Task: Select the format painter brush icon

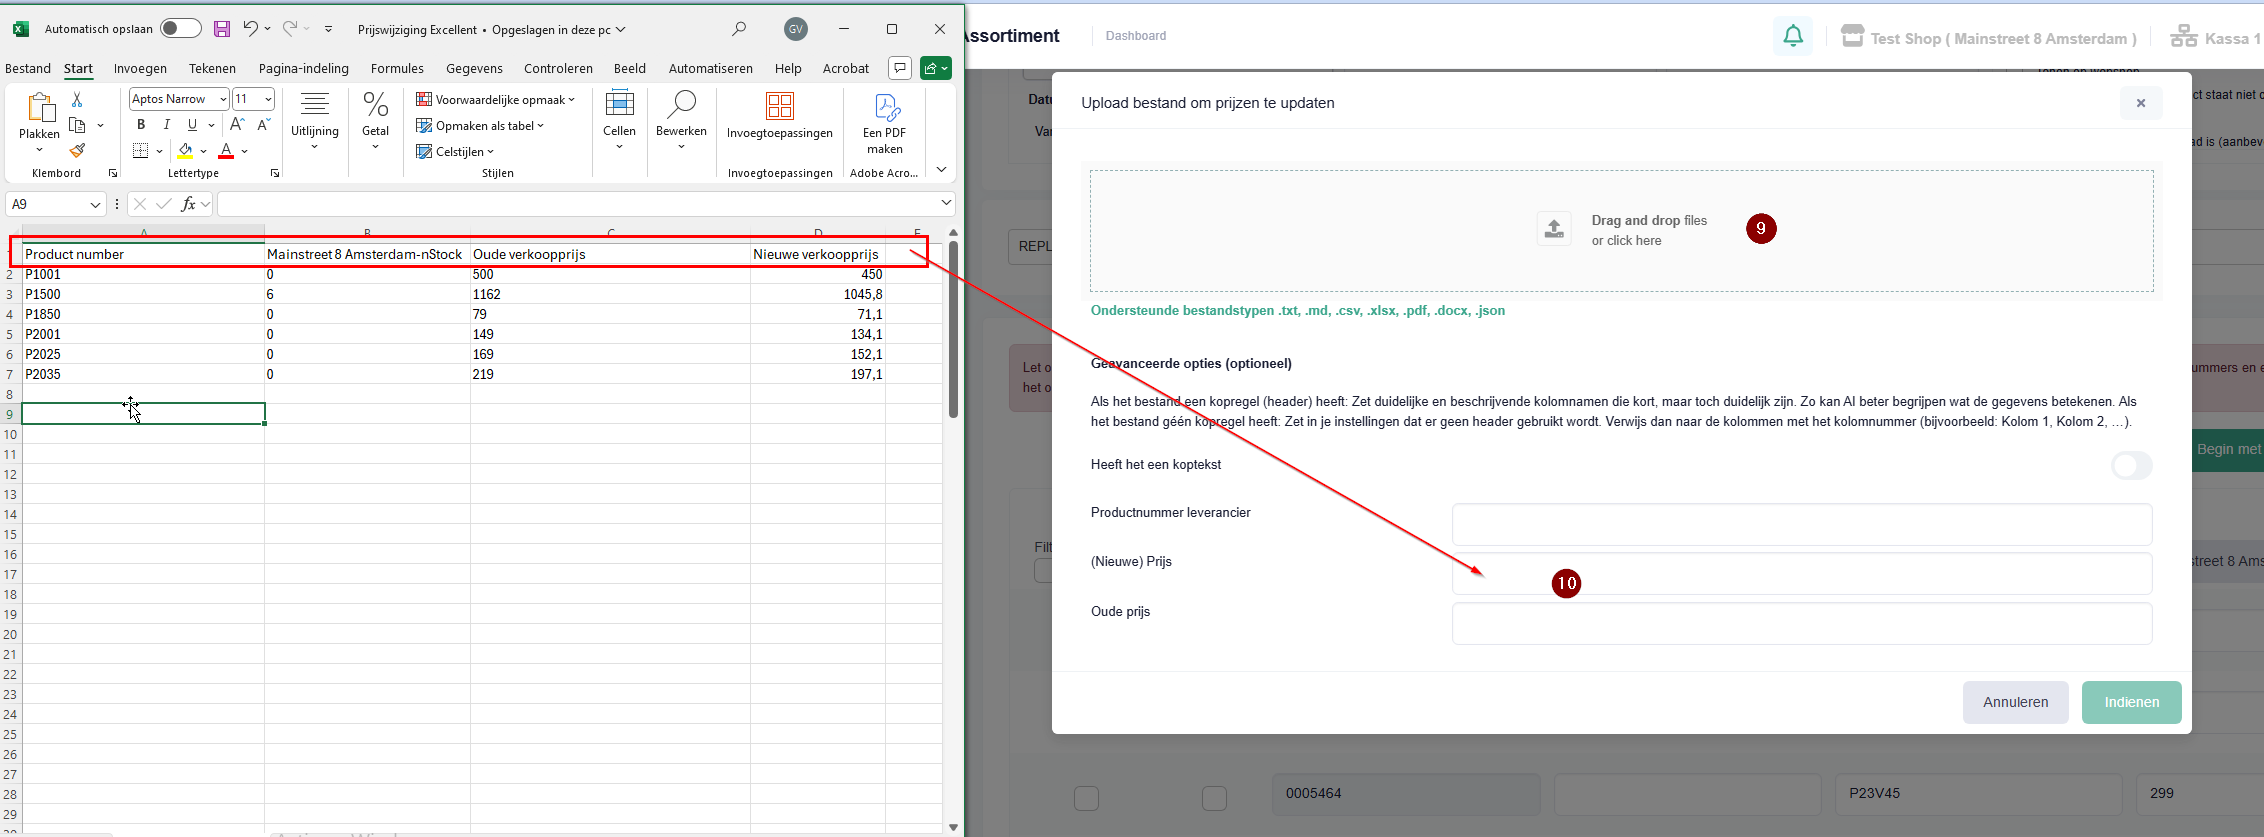Action: click(77, 151)
